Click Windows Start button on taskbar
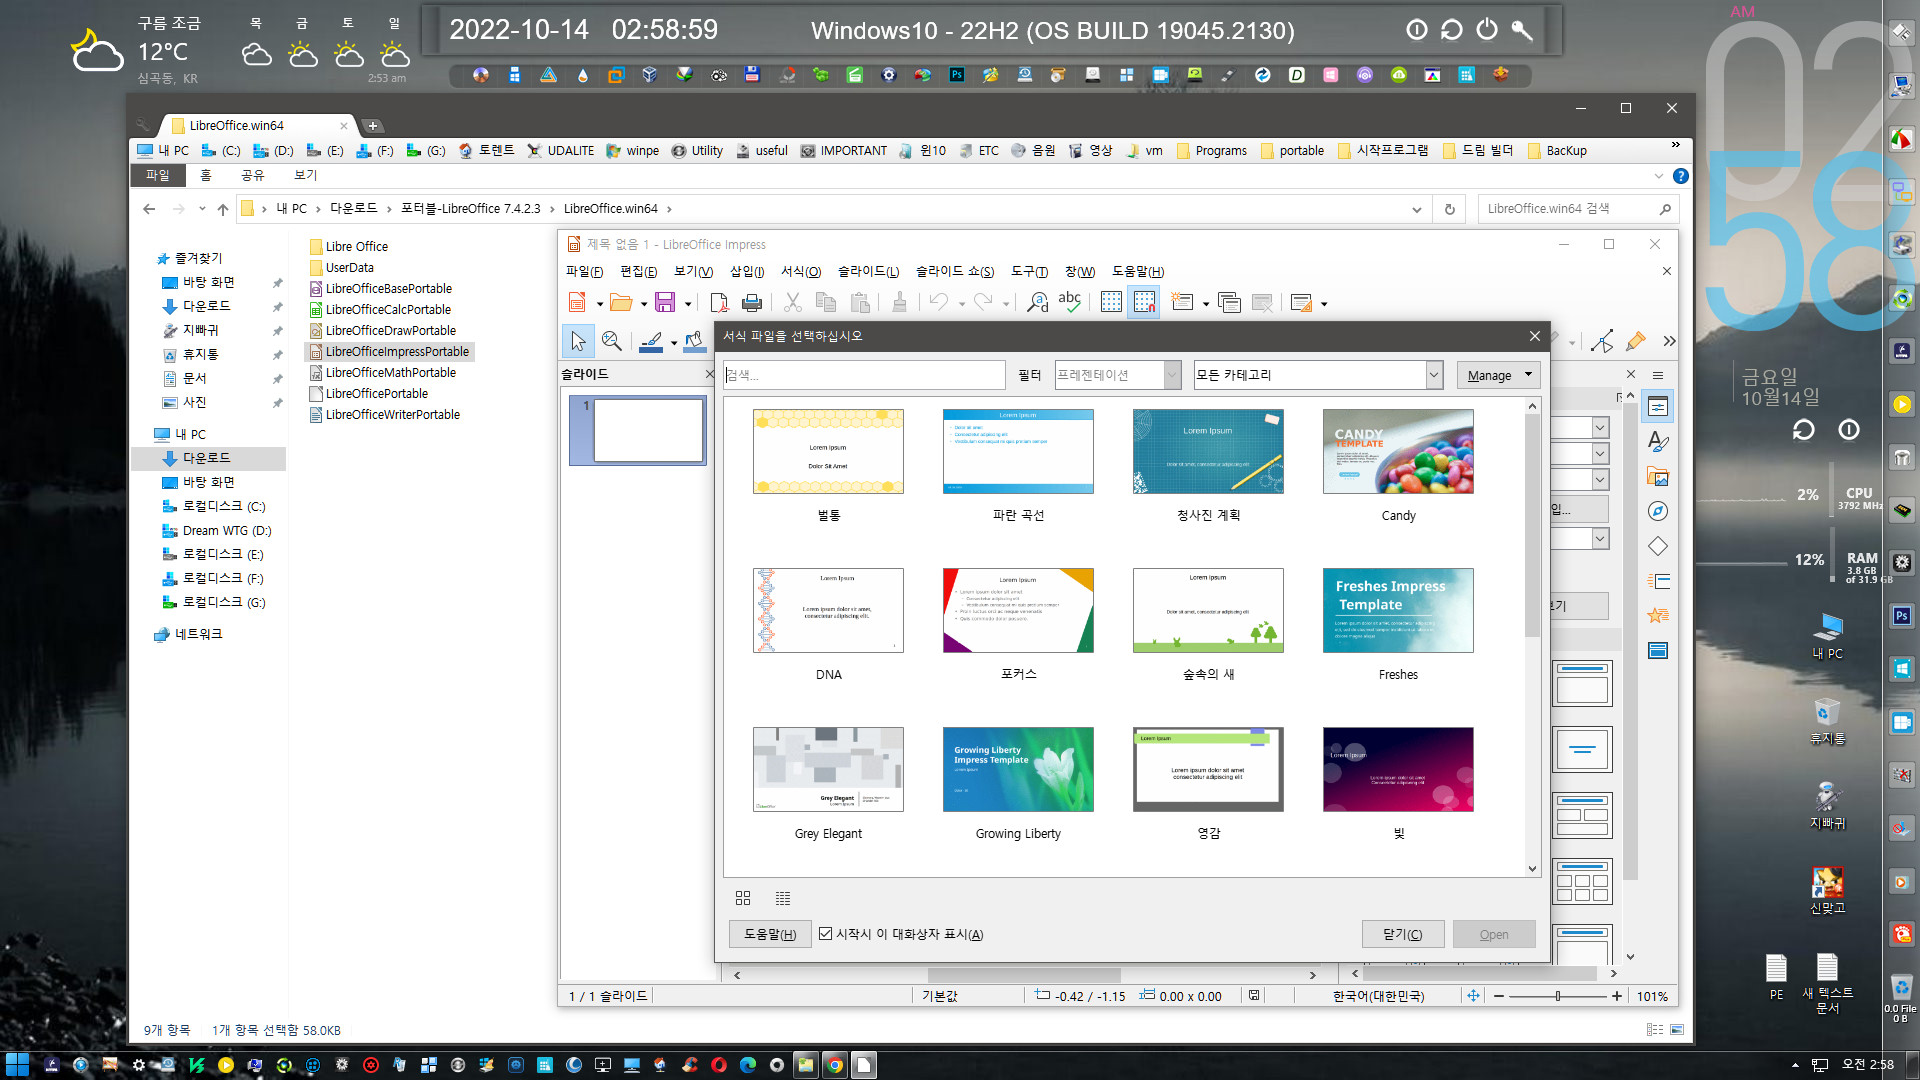Image resolution: width=1920 pixels, height=1080 pixels. (x=17, y=1065)
